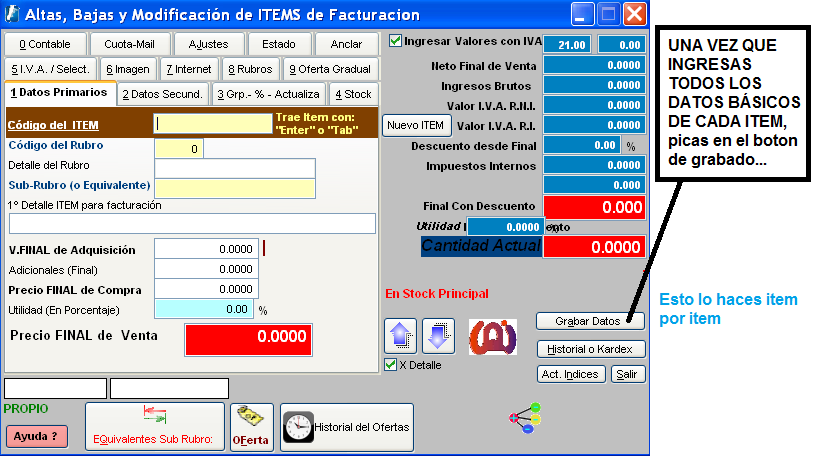
Task: Open the Ajustes tab
Action: [x=209, y=44]
